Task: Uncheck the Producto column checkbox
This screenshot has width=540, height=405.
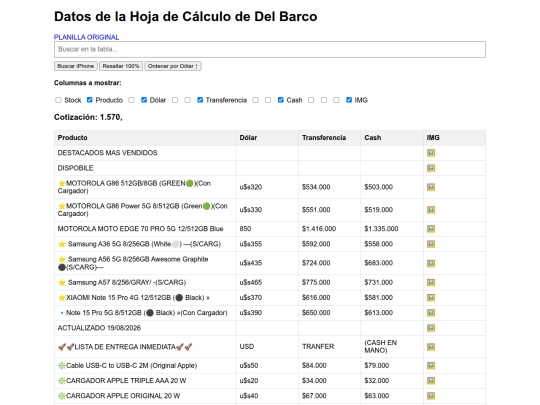Action: tap(90, 100)
